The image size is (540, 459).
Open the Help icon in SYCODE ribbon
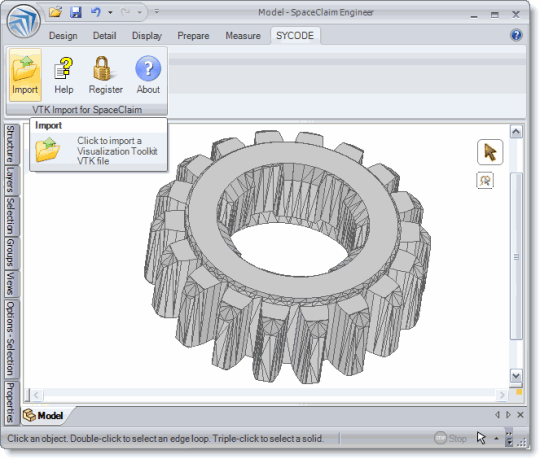pos(64,75)
